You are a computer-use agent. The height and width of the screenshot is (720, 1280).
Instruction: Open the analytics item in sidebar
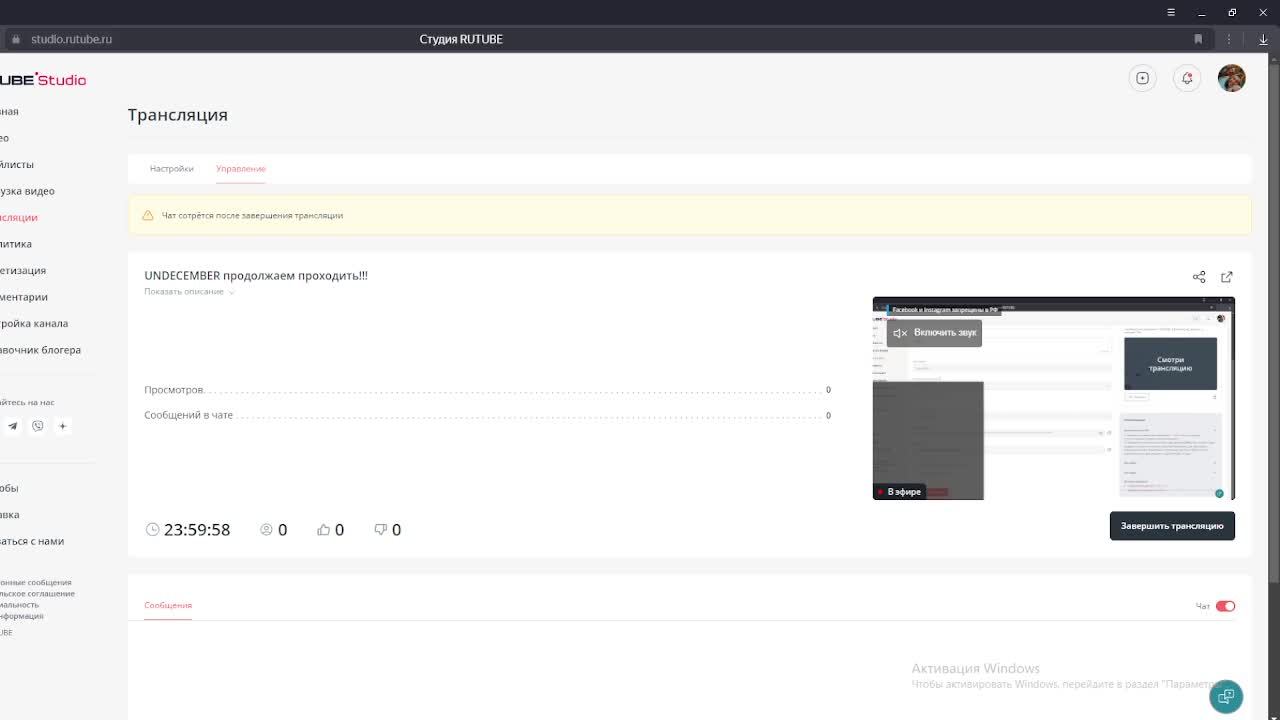[x=16, y=244]
